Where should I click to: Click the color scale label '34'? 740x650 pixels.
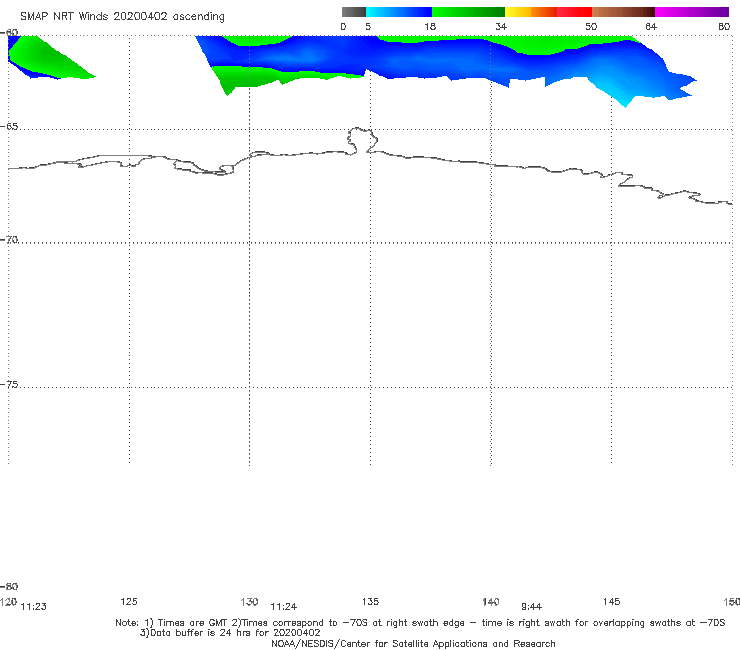[x=501, y=26]
